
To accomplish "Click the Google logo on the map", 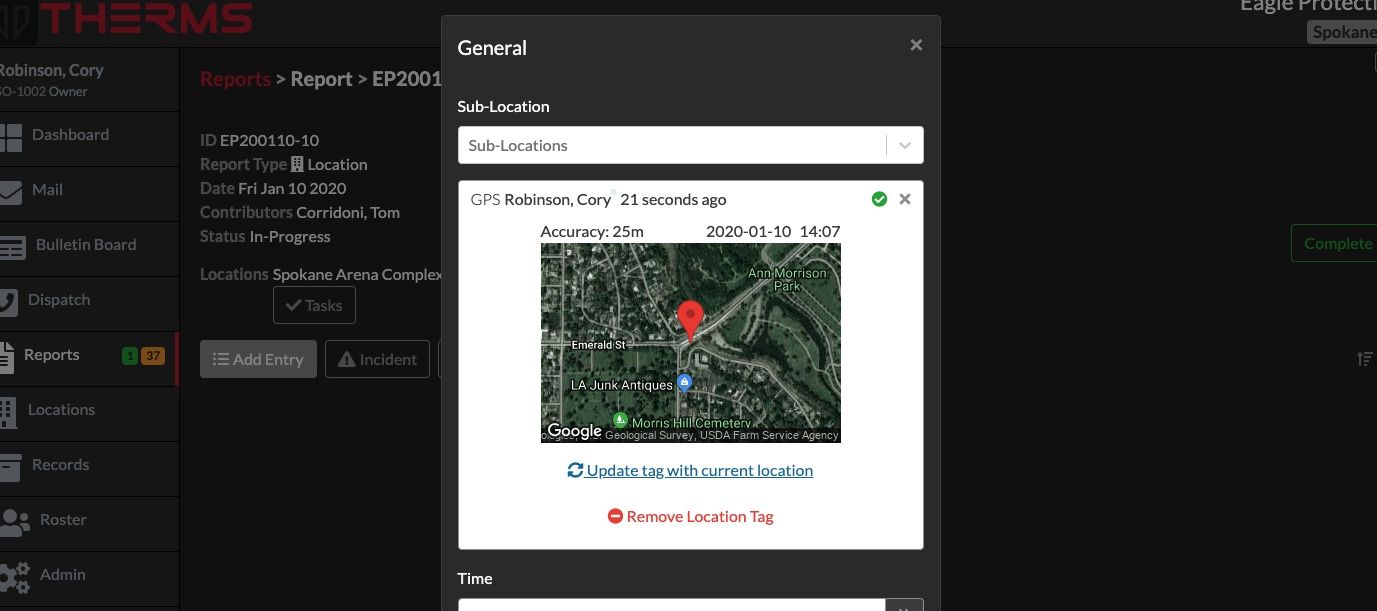I will click(x=573, y=430).
